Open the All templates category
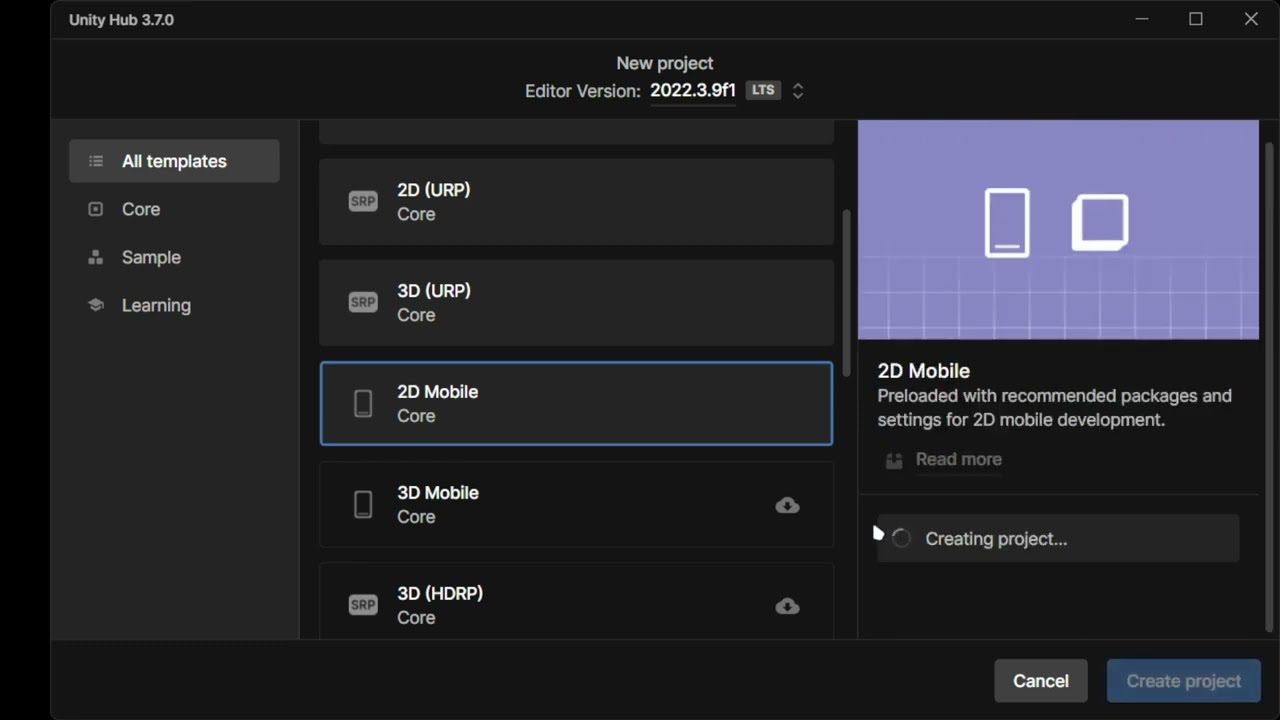The image size is (1280, 720). point(174,161)
